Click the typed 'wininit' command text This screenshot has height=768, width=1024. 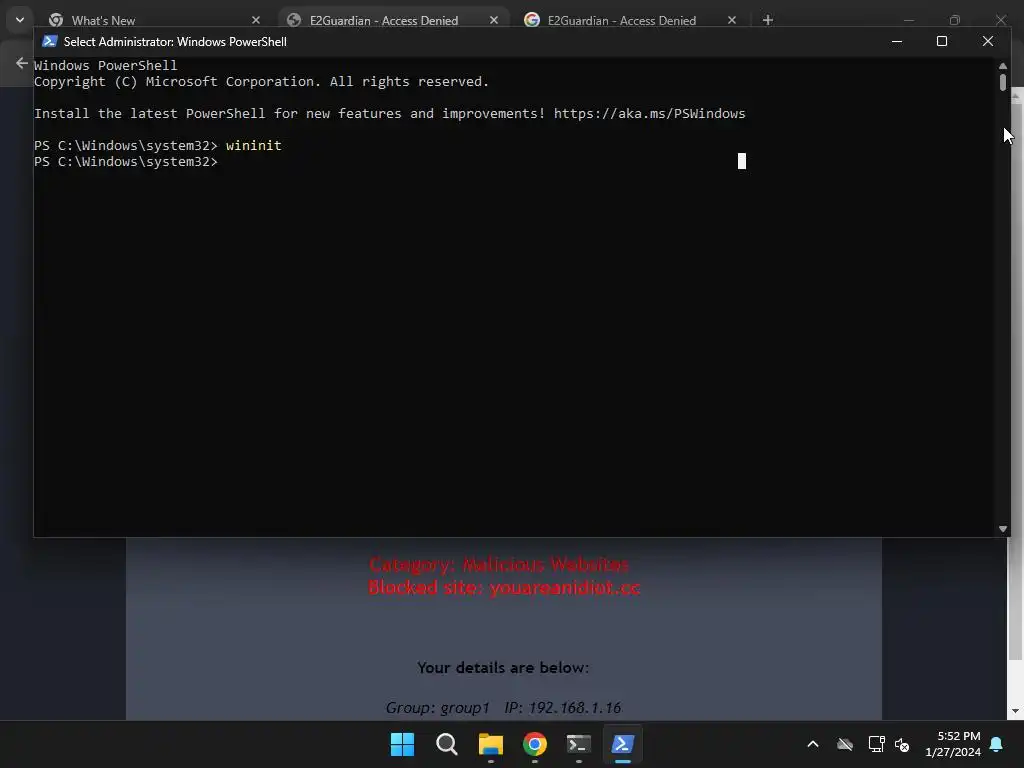tap(253, 145)
